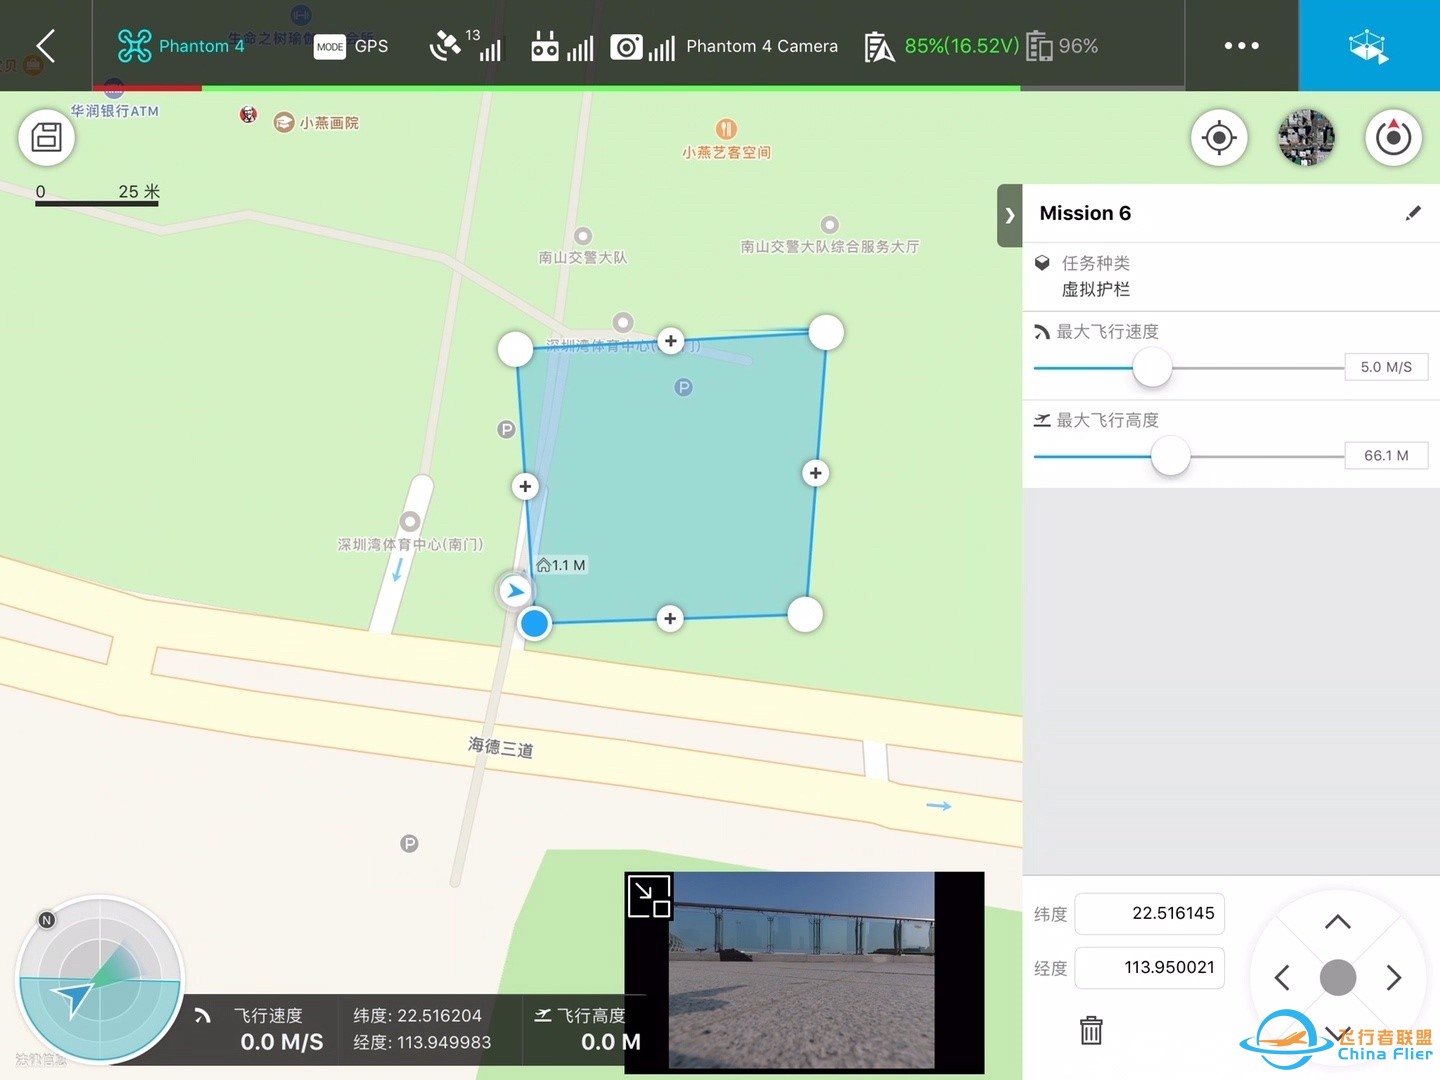Delete the selected waypoint trash icon
The height and width of the screenshot is (1080, 1440).
click(1091, 1030)
